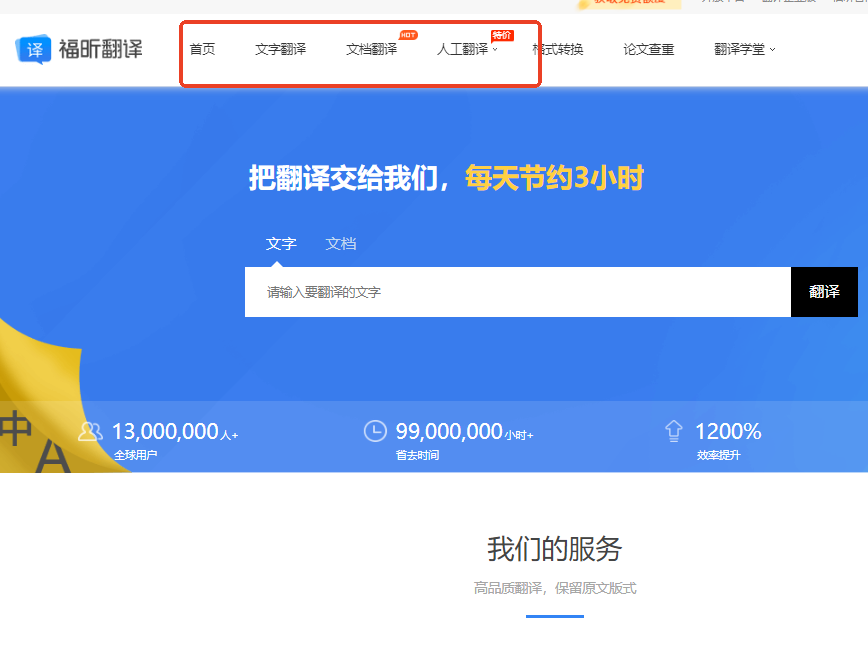Click the black 翻译 button

[x=824, y=292]
